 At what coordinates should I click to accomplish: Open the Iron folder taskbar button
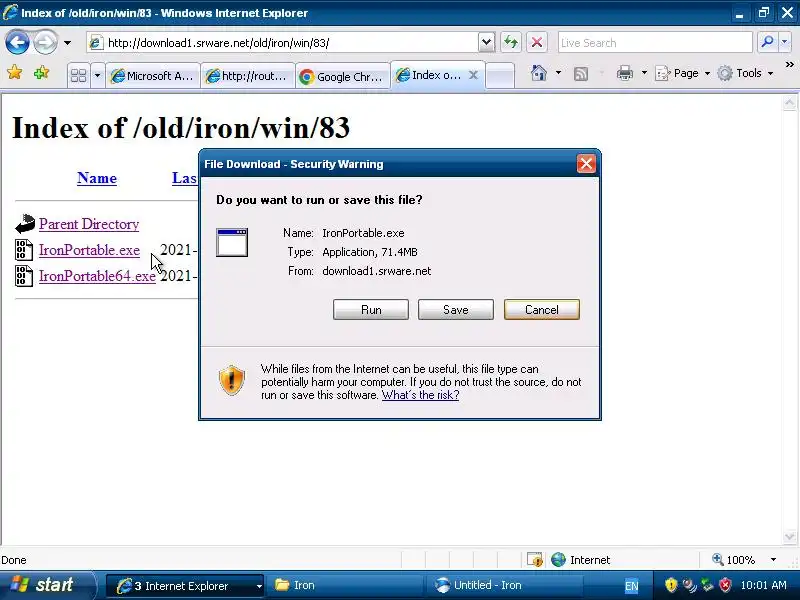click(x=345, y=585)
